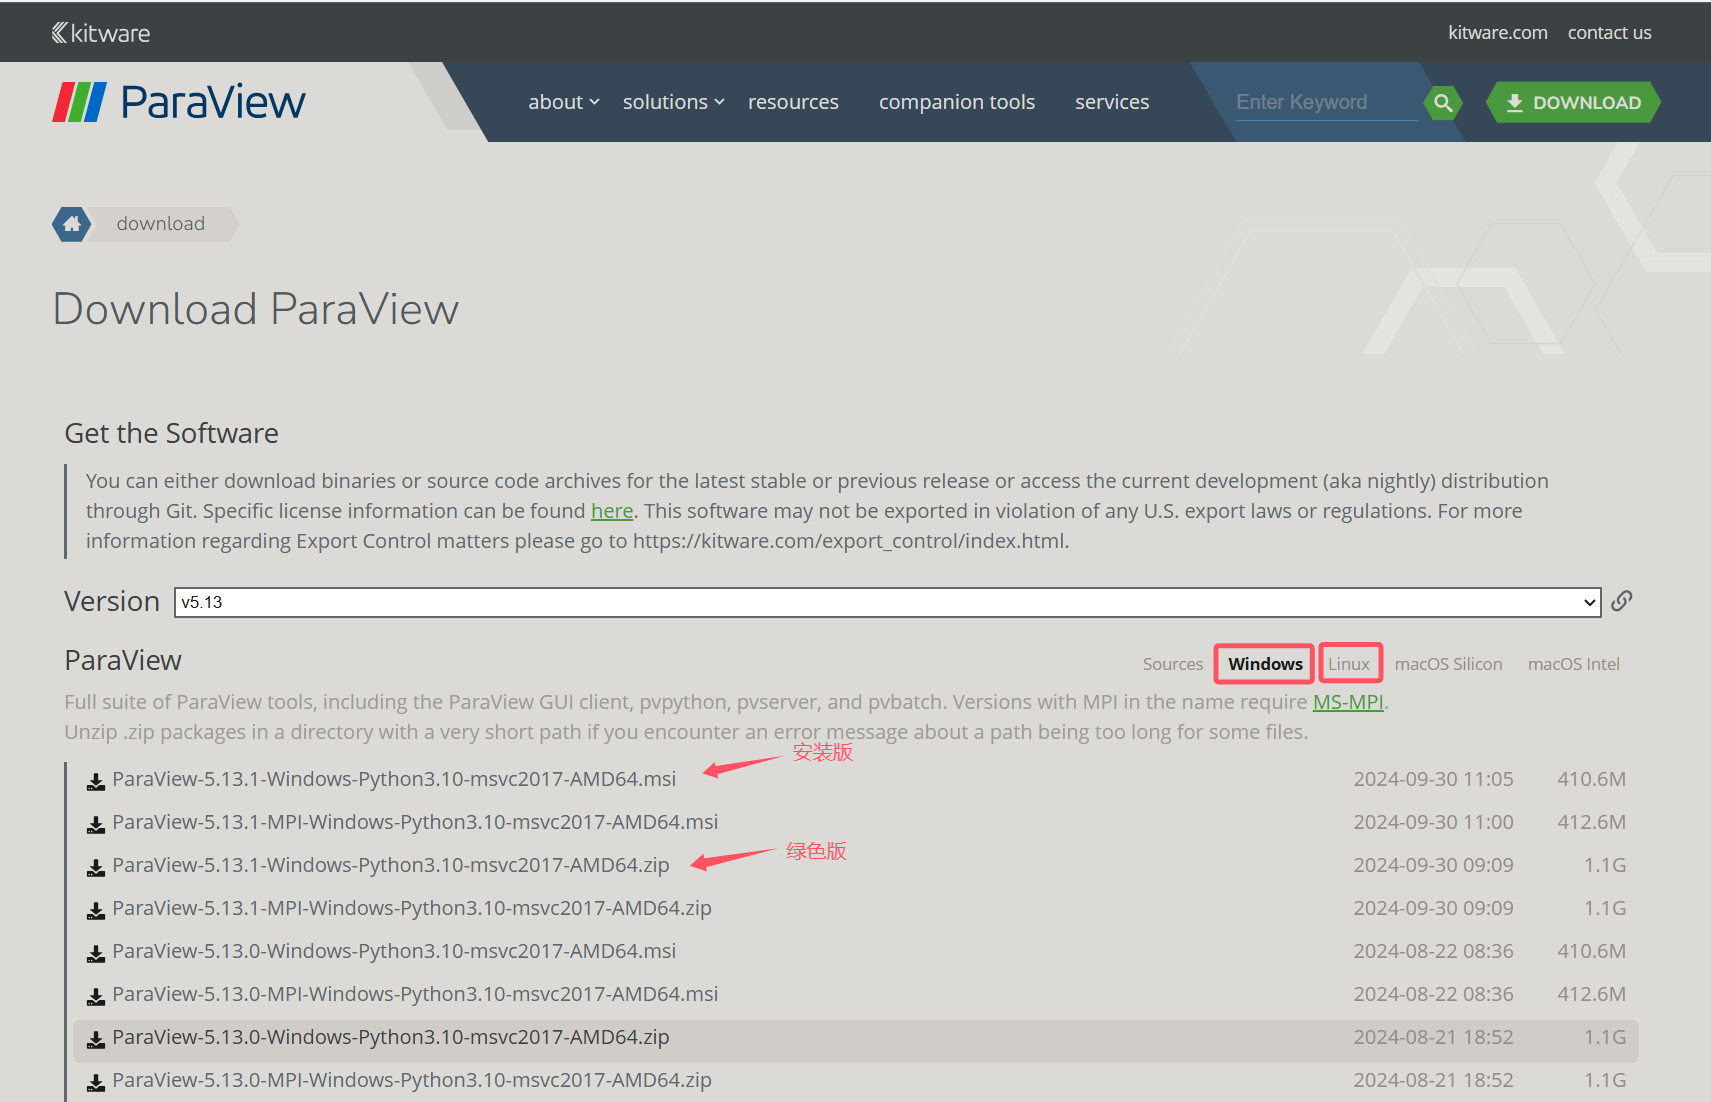The height and width of the screenshot is (1102, 1711).
Task: Open the resources menu item
Action: click(793, 102)
